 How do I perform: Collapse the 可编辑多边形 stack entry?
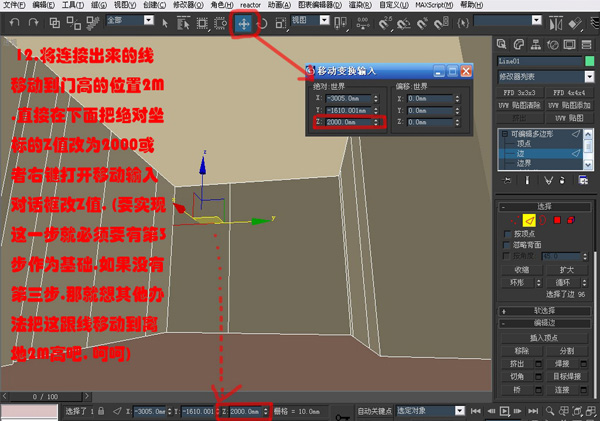[x=505, y=134]
